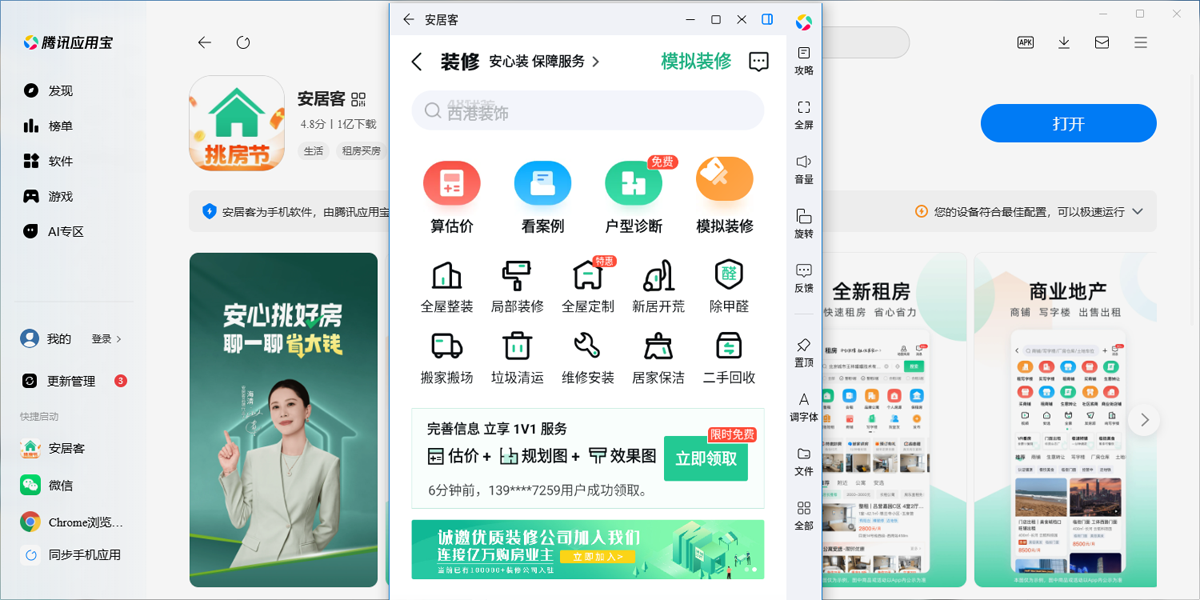Open the 二手回收 recycling icon
The image size is (1200, 600).
point(729,346)
